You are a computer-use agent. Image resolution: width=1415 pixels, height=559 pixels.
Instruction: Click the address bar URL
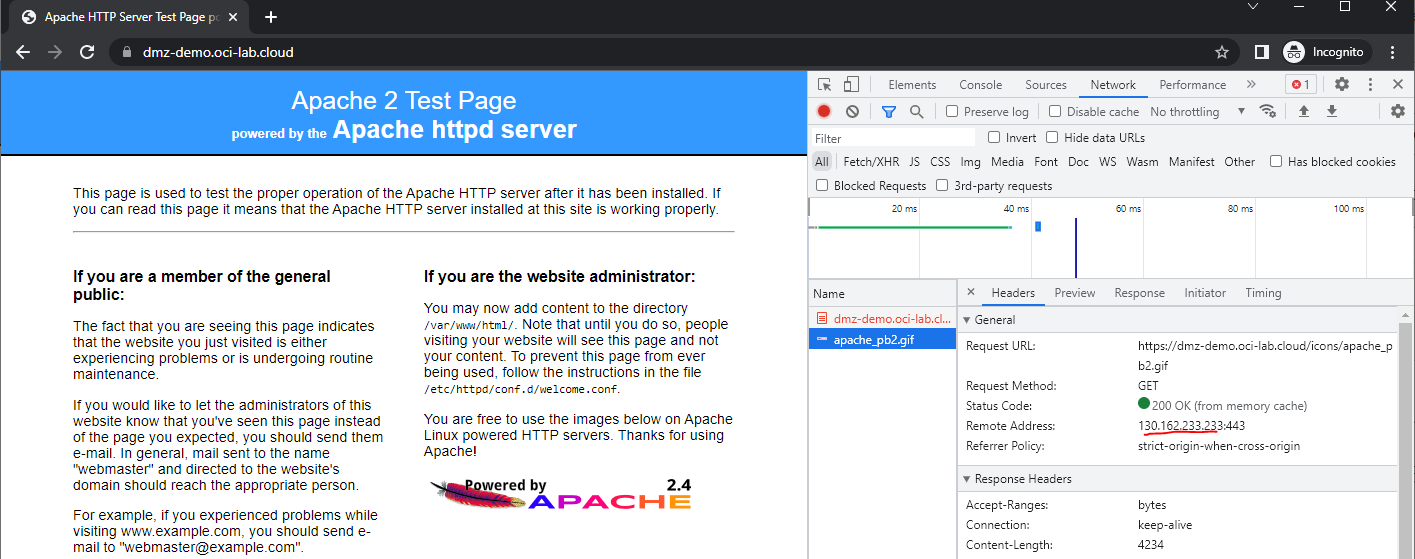point(218,52)
